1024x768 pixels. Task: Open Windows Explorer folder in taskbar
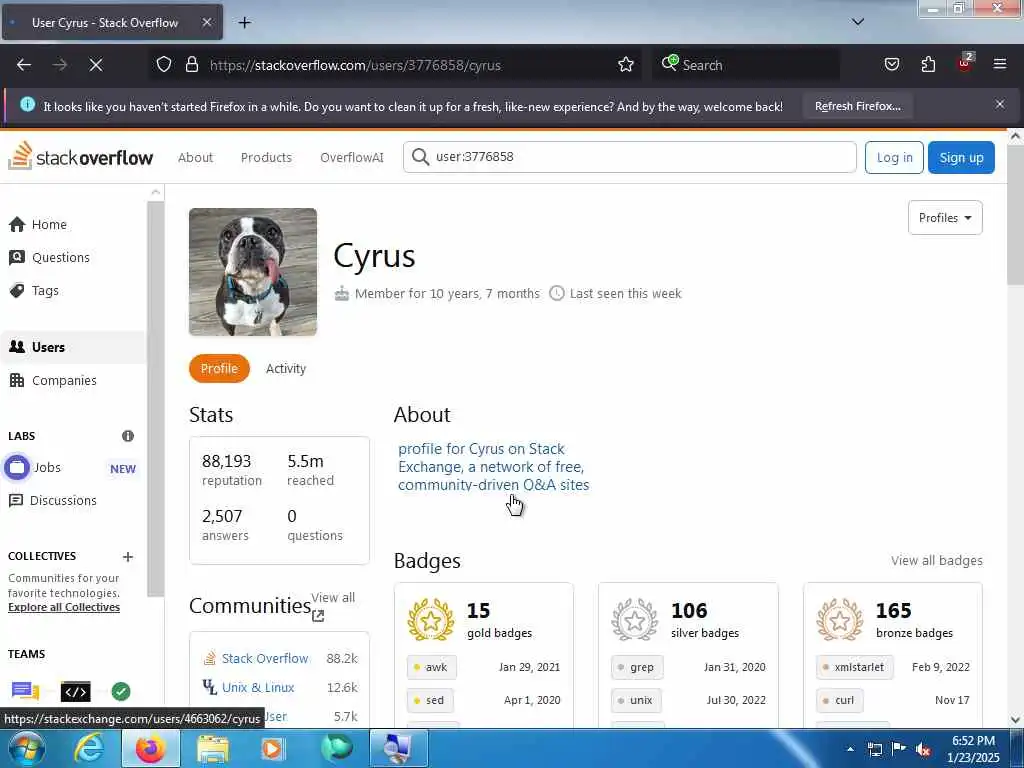coord(213,748)
